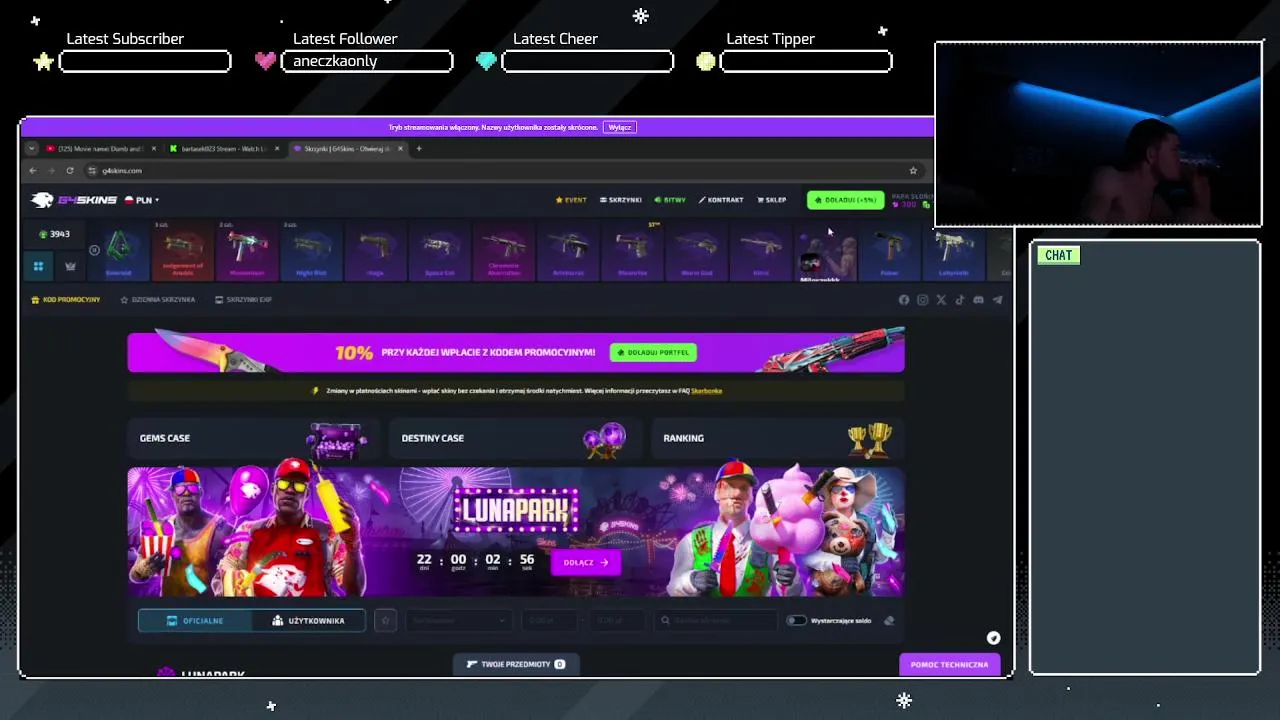
Task: Click the maximum price input field
Action: (x=617, y=621)
